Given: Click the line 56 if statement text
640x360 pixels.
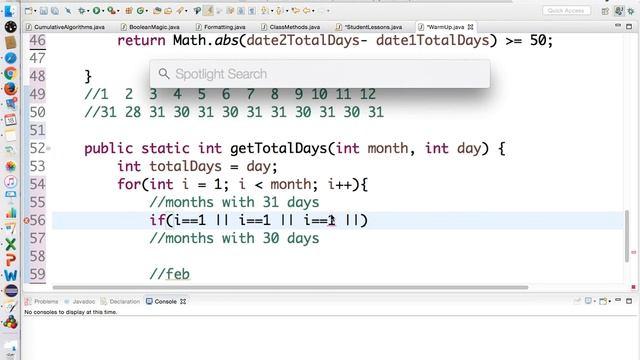Looking at the screenshot, I should [258, 220].
